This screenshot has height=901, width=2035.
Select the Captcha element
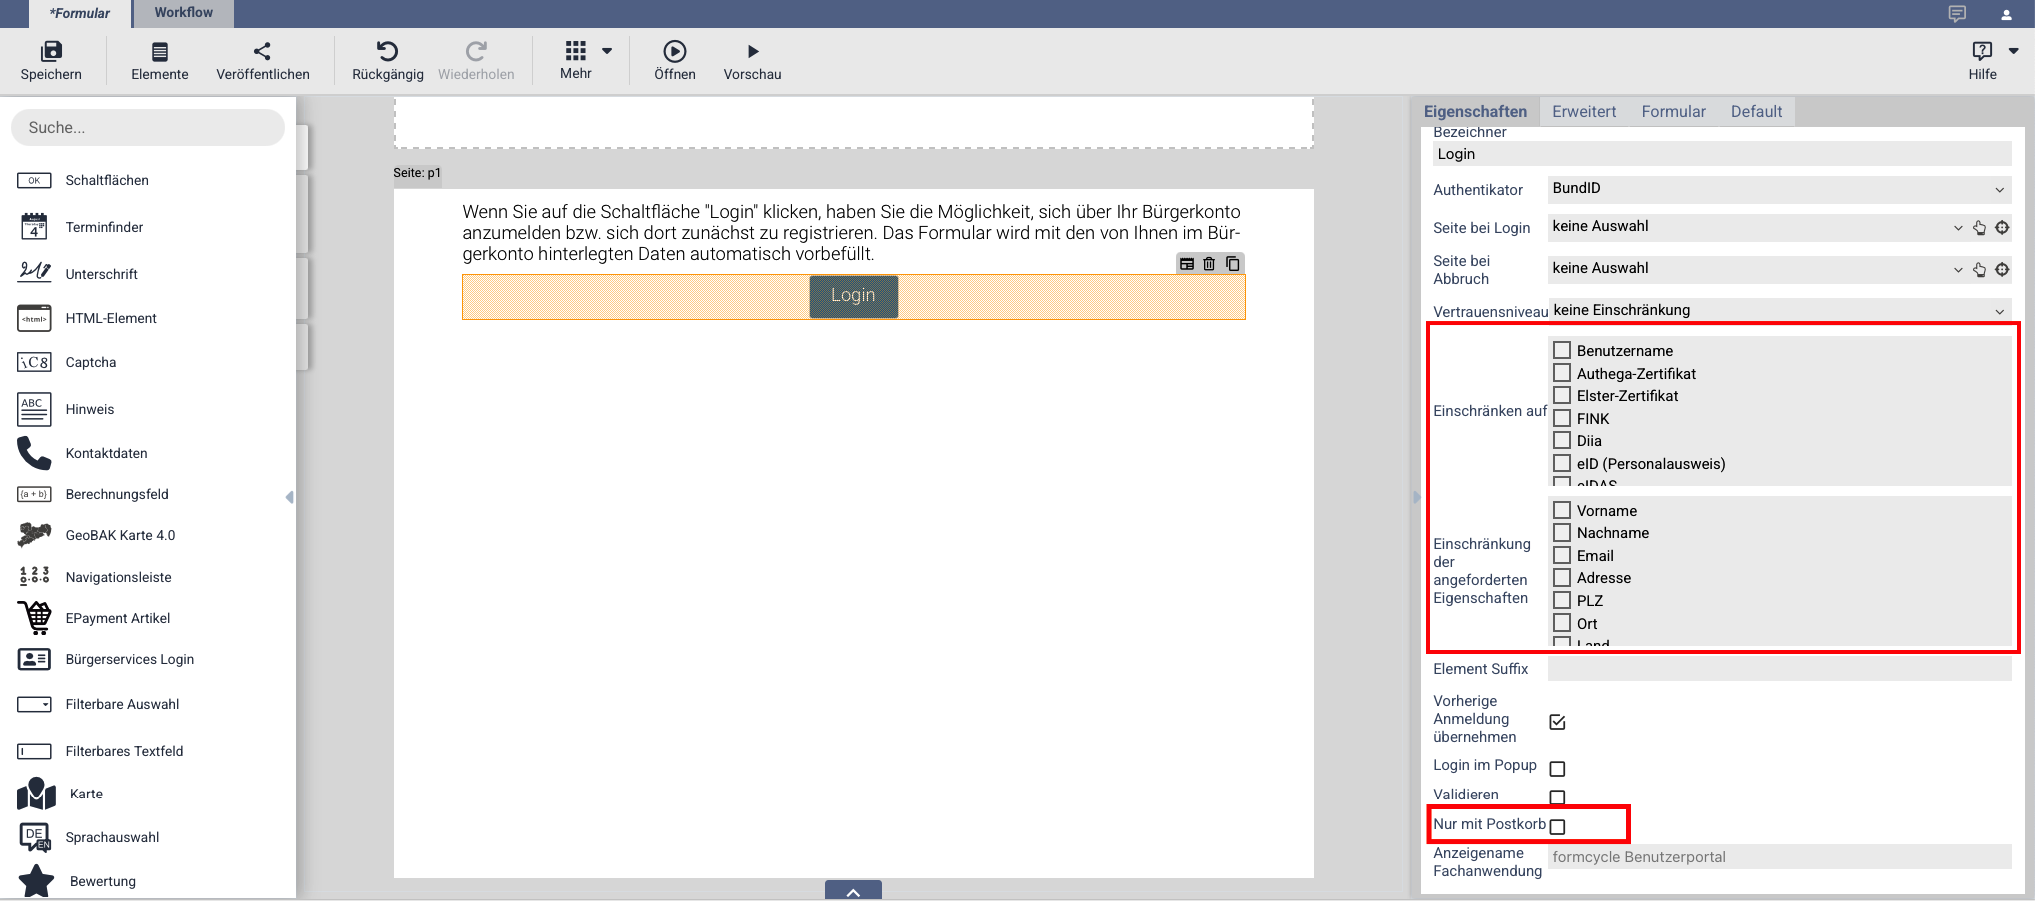click(91, 362)
